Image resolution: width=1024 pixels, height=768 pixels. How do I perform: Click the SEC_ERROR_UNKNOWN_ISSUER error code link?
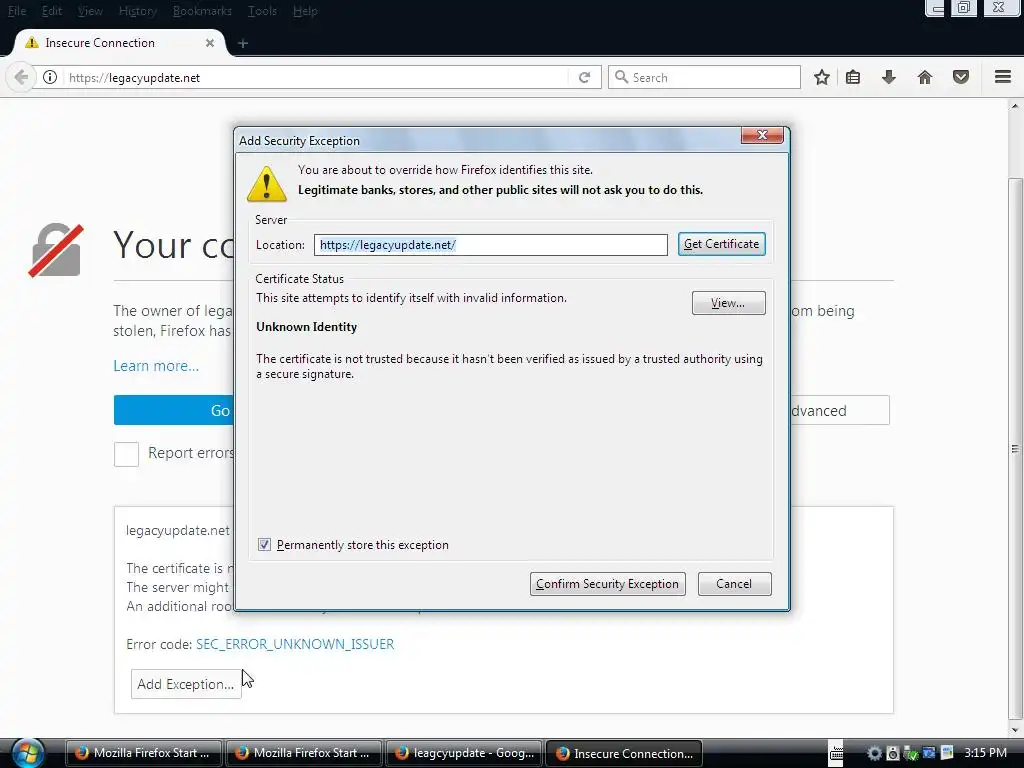(x=295, y=644)
